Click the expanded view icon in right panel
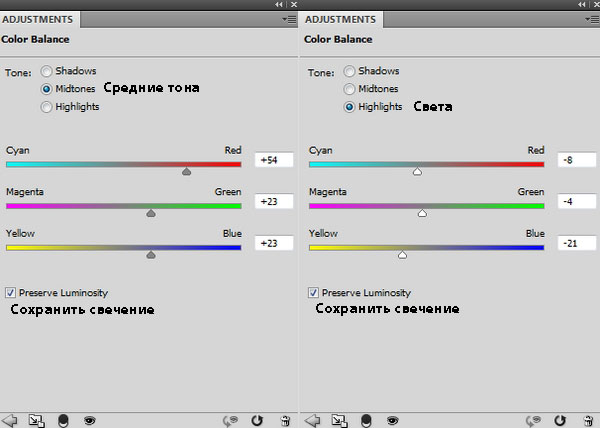This screenshot has width=600, height=428. (x=340, y=421)
